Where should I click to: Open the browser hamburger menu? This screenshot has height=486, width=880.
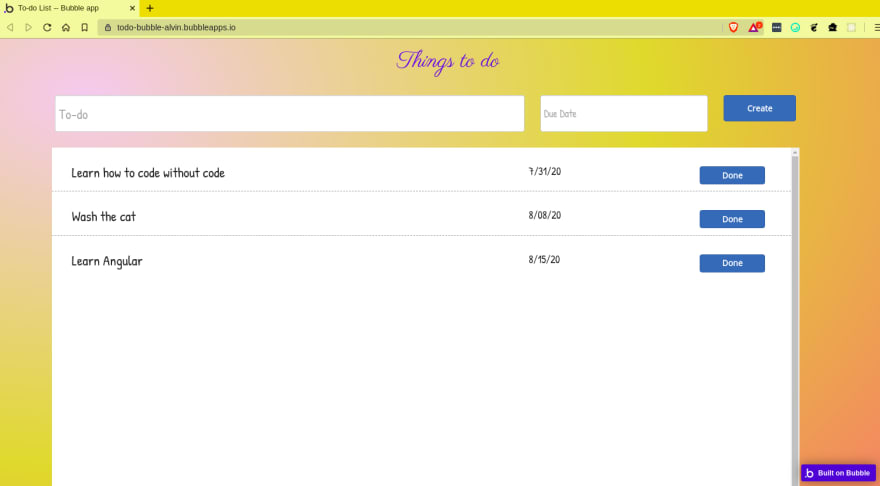(x=876, y=27)
